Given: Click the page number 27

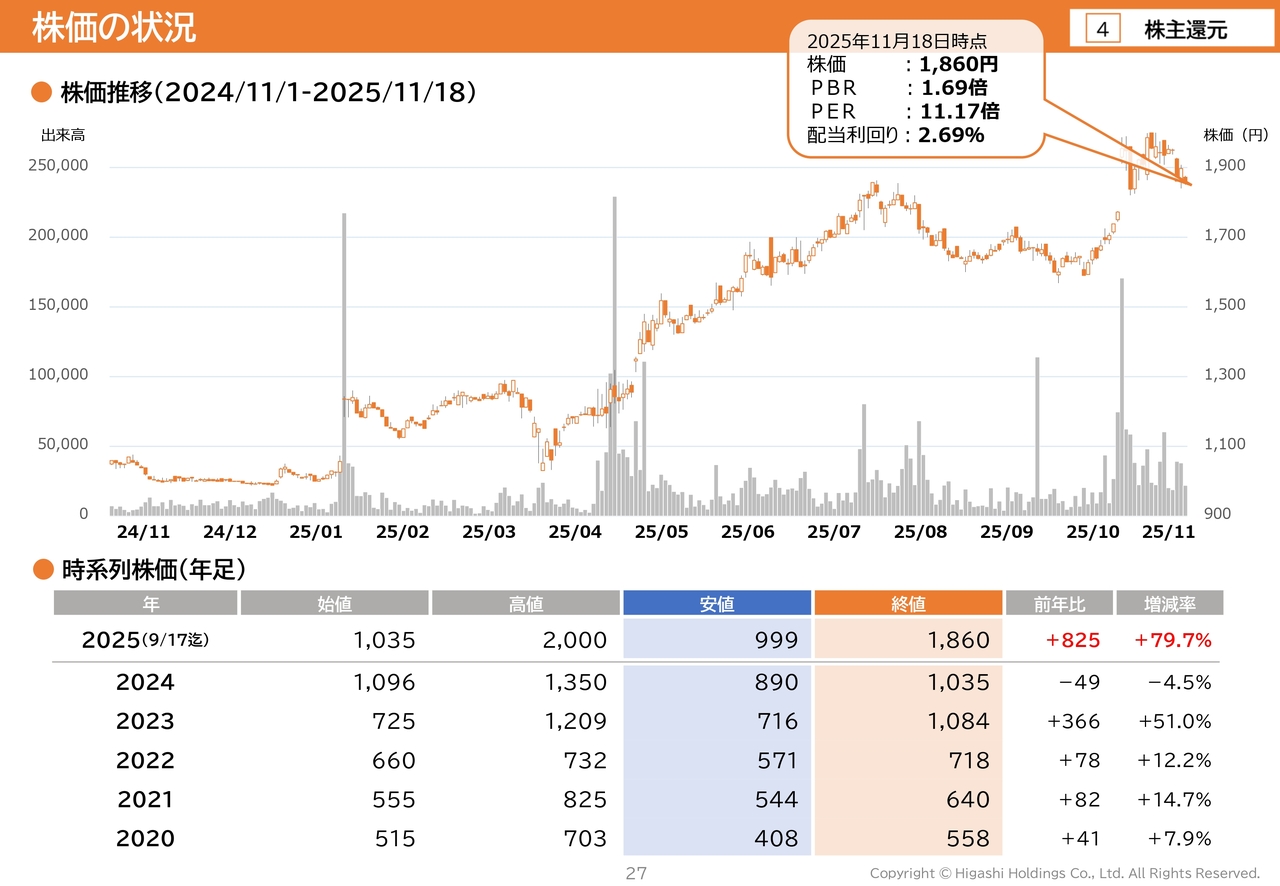Looking at the screenshot, I should (636, 873).
